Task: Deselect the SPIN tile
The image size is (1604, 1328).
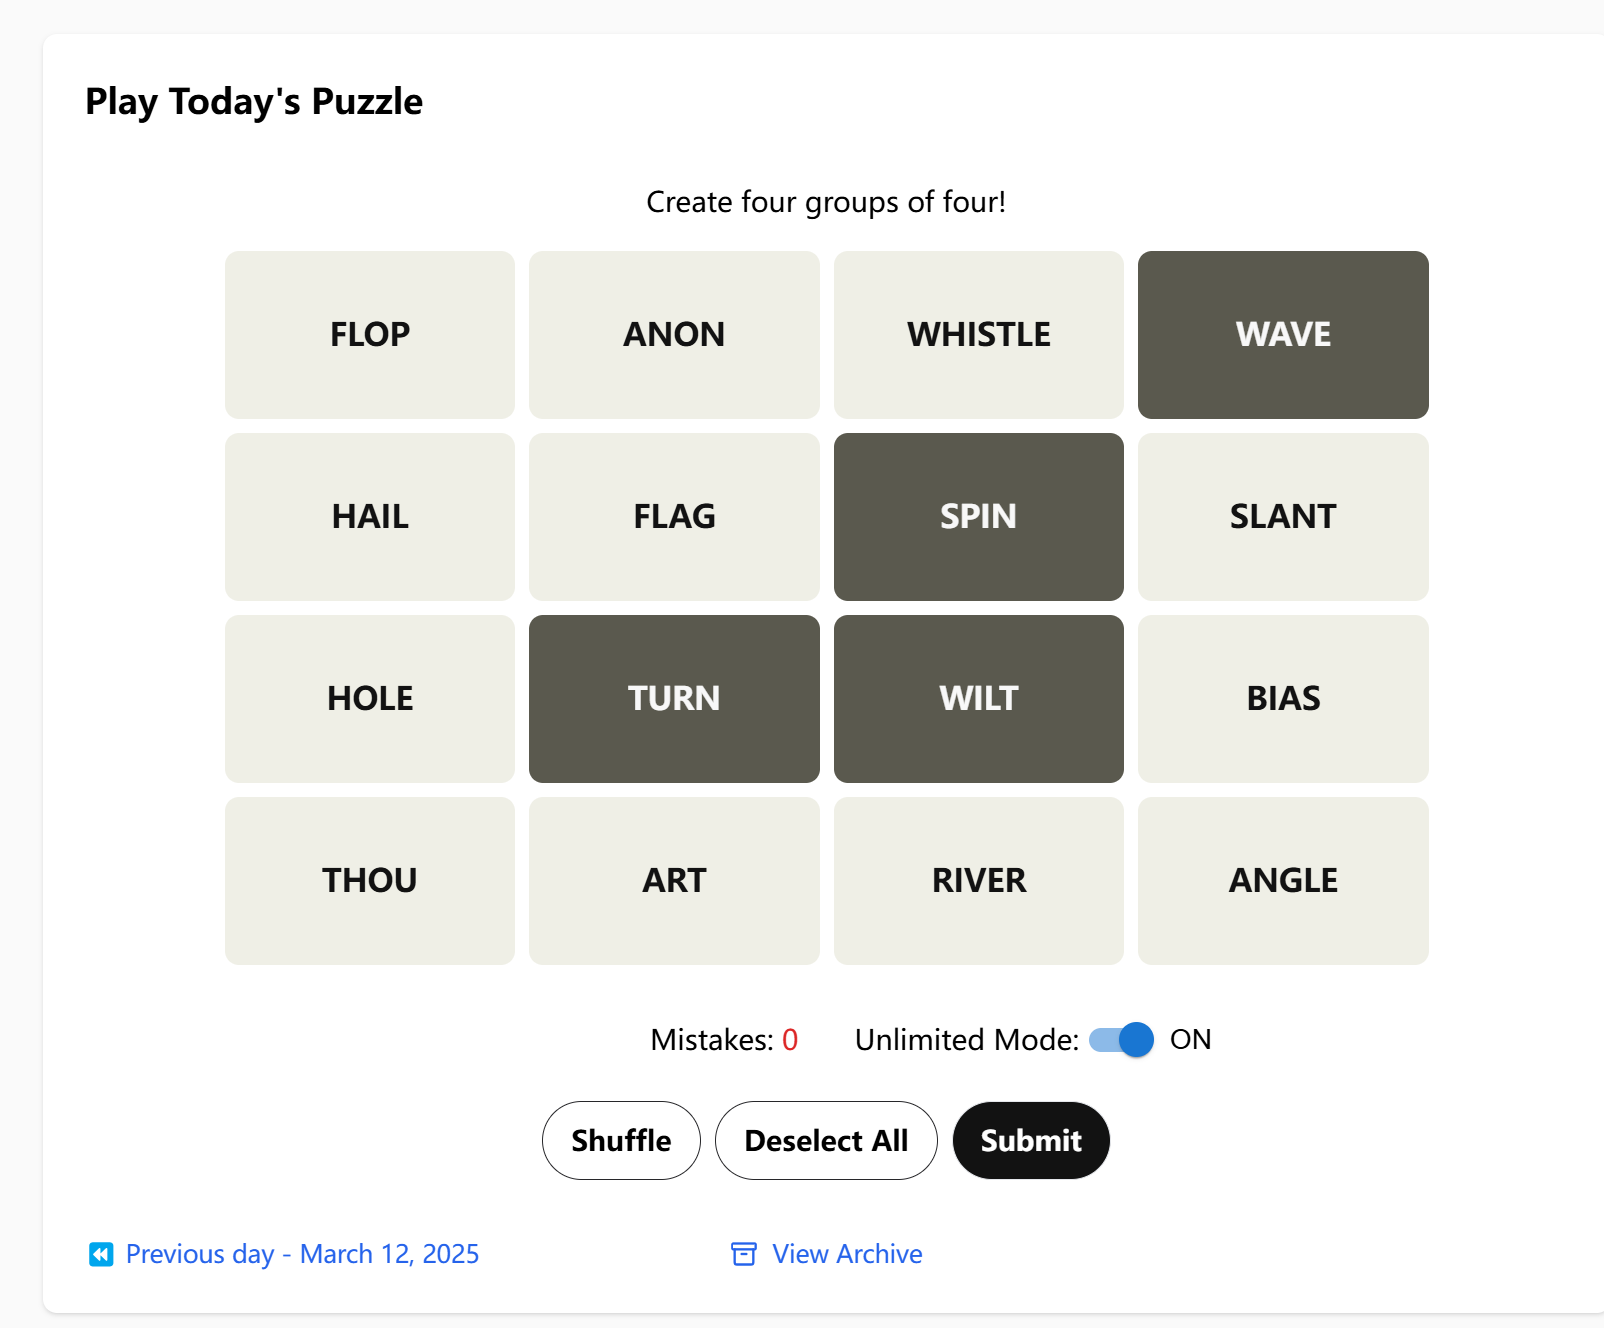Action: tap(978, 517)
